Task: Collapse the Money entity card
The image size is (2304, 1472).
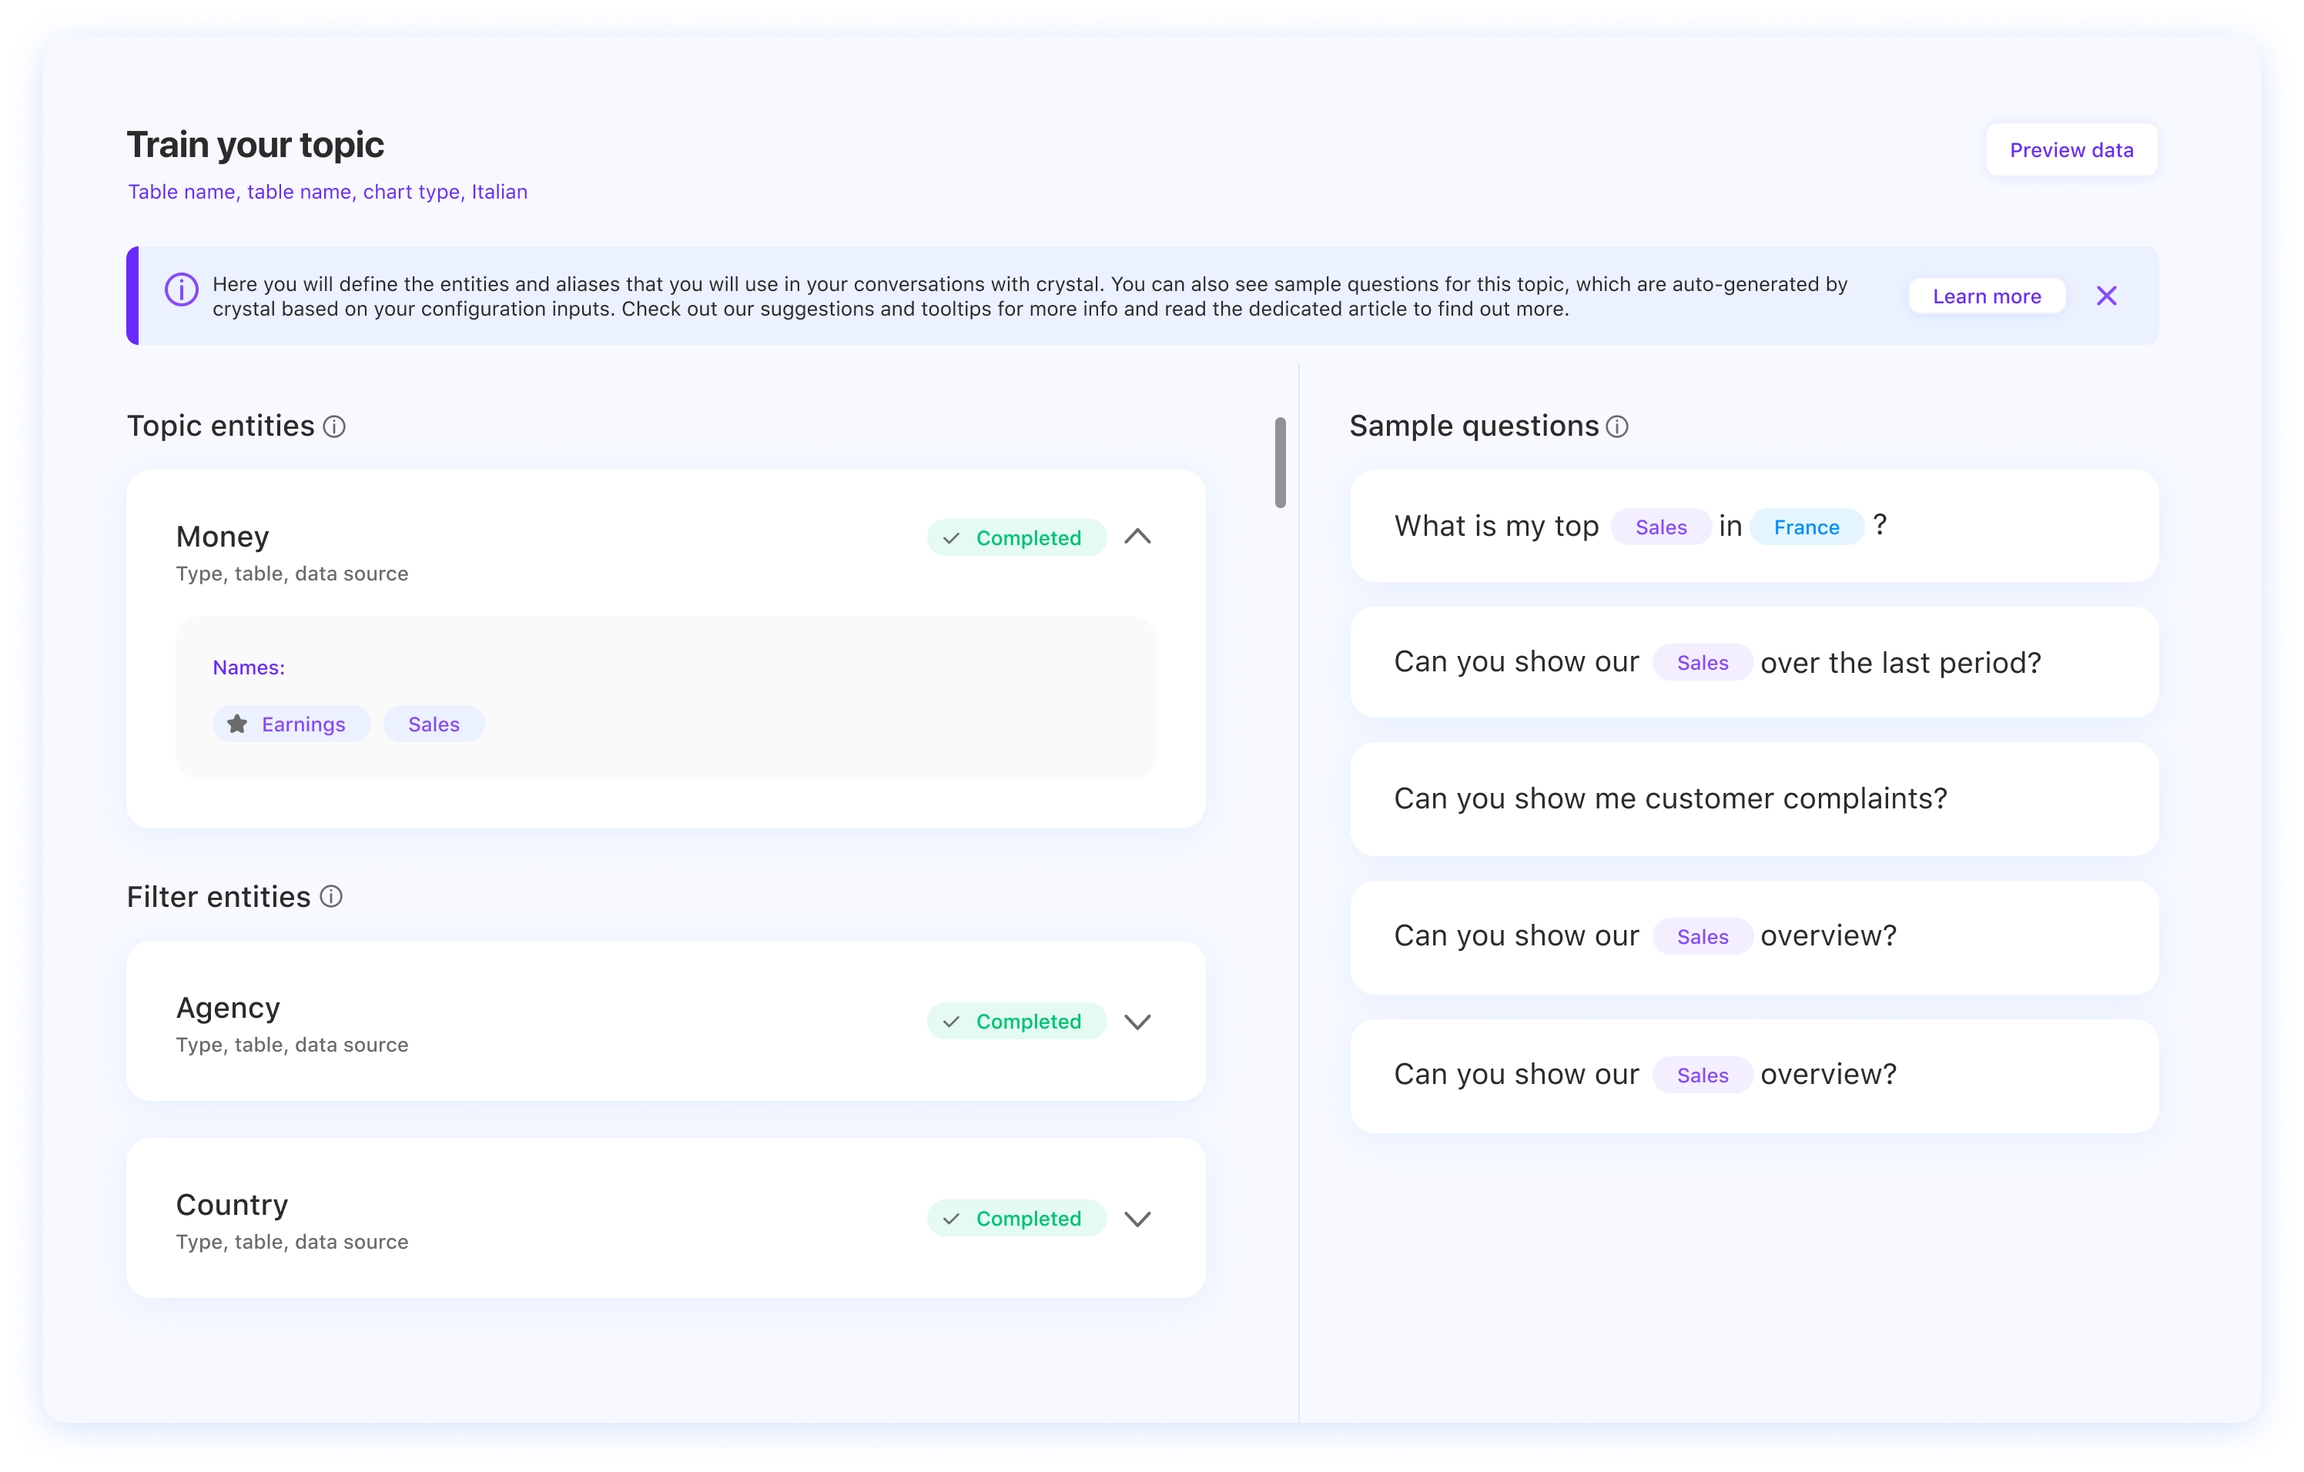Action: point(1137,537)
